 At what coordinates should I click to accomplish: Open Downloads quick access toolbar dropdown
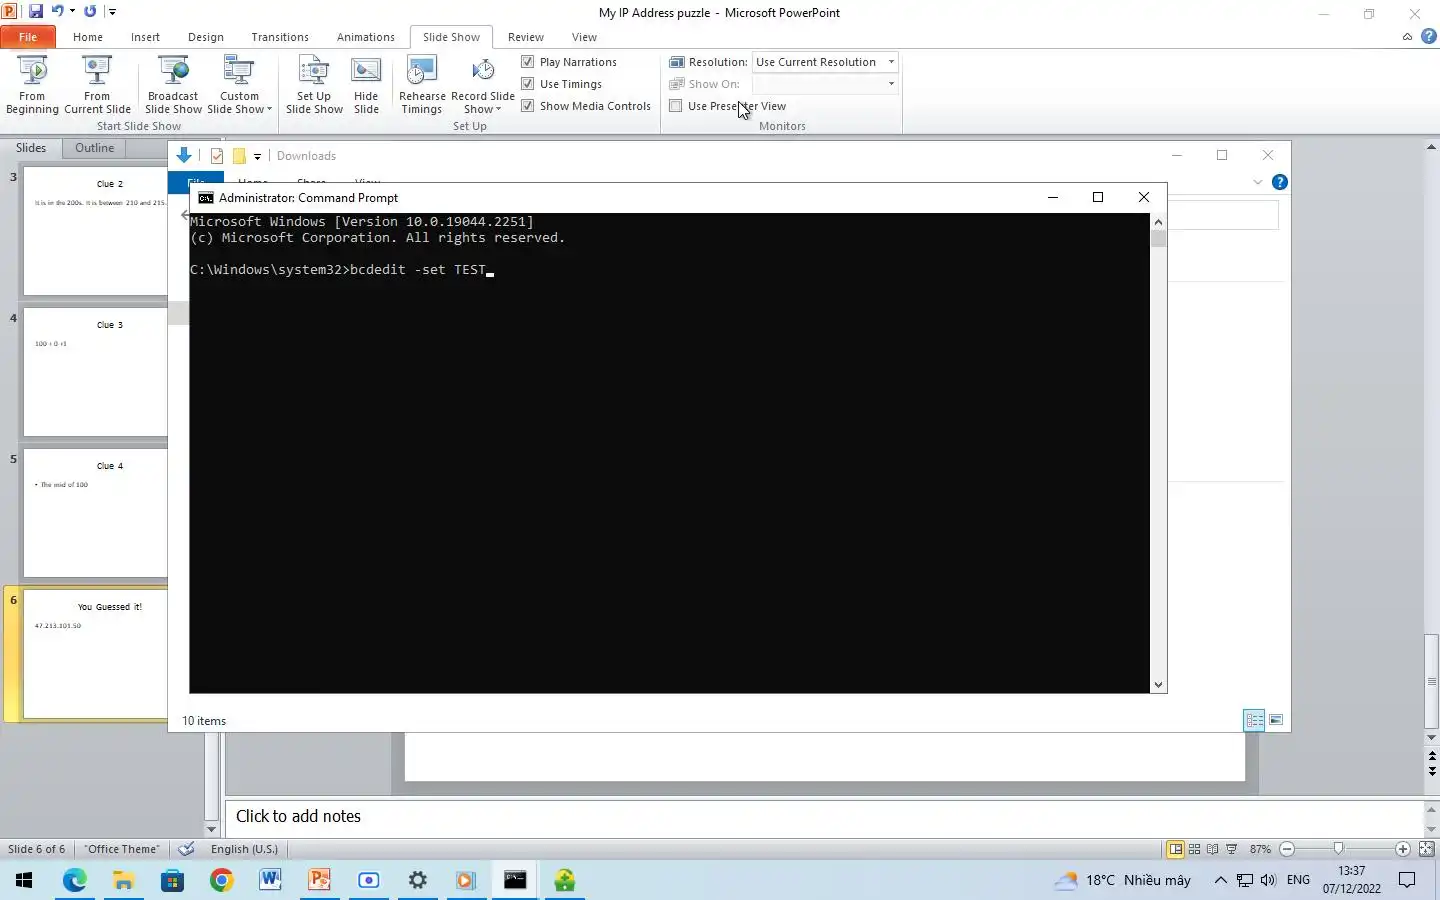point(257,156)
